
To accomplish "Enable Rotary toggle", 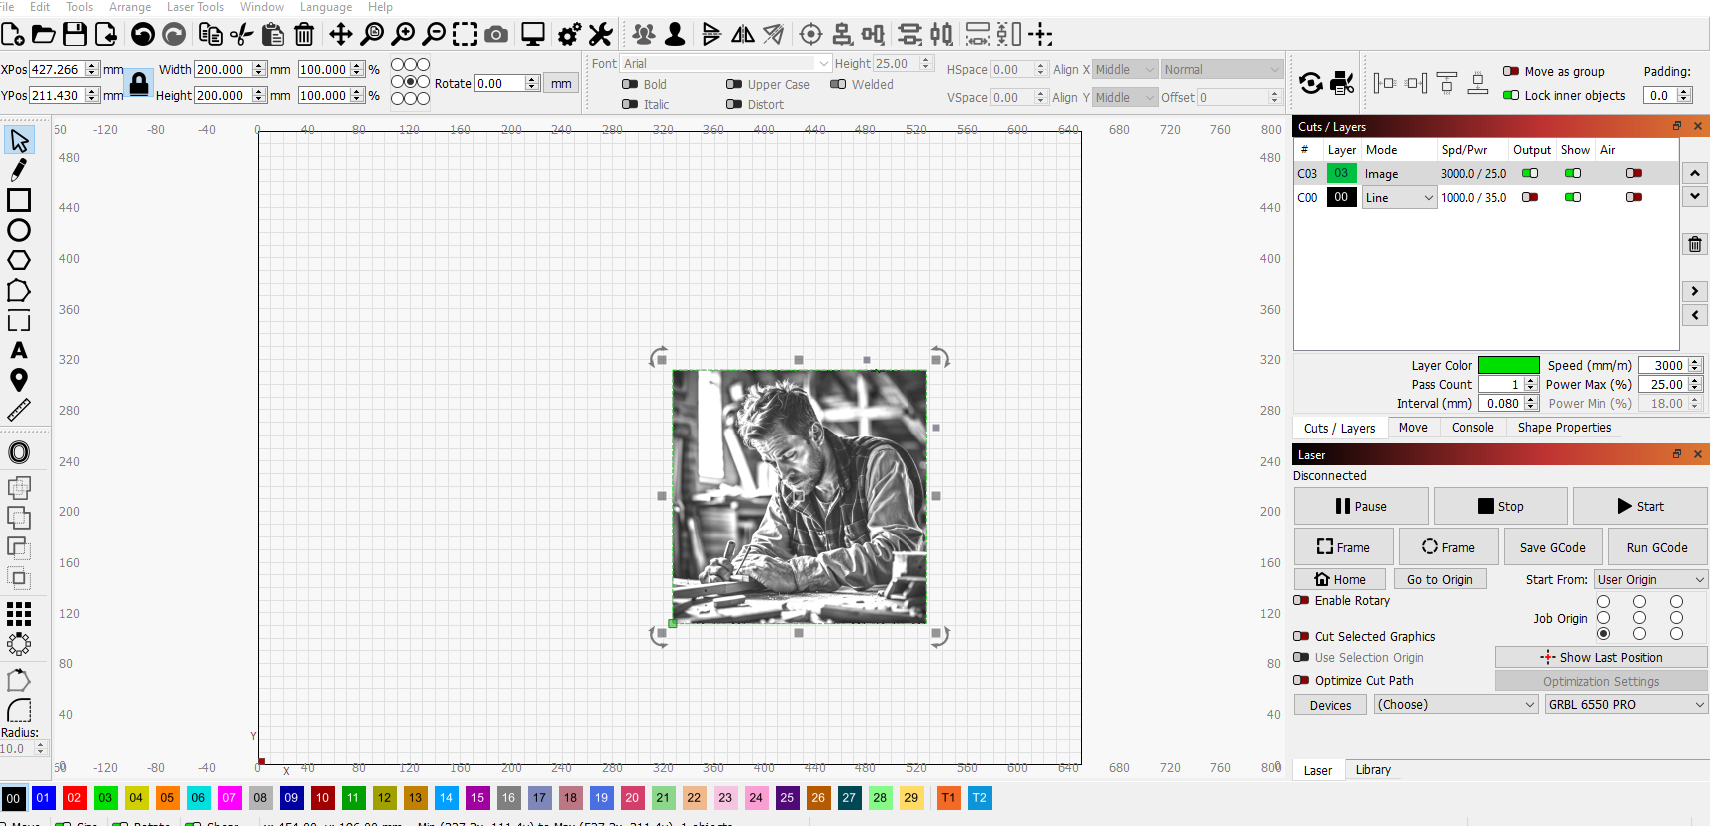I will [x=1301, y=600].
